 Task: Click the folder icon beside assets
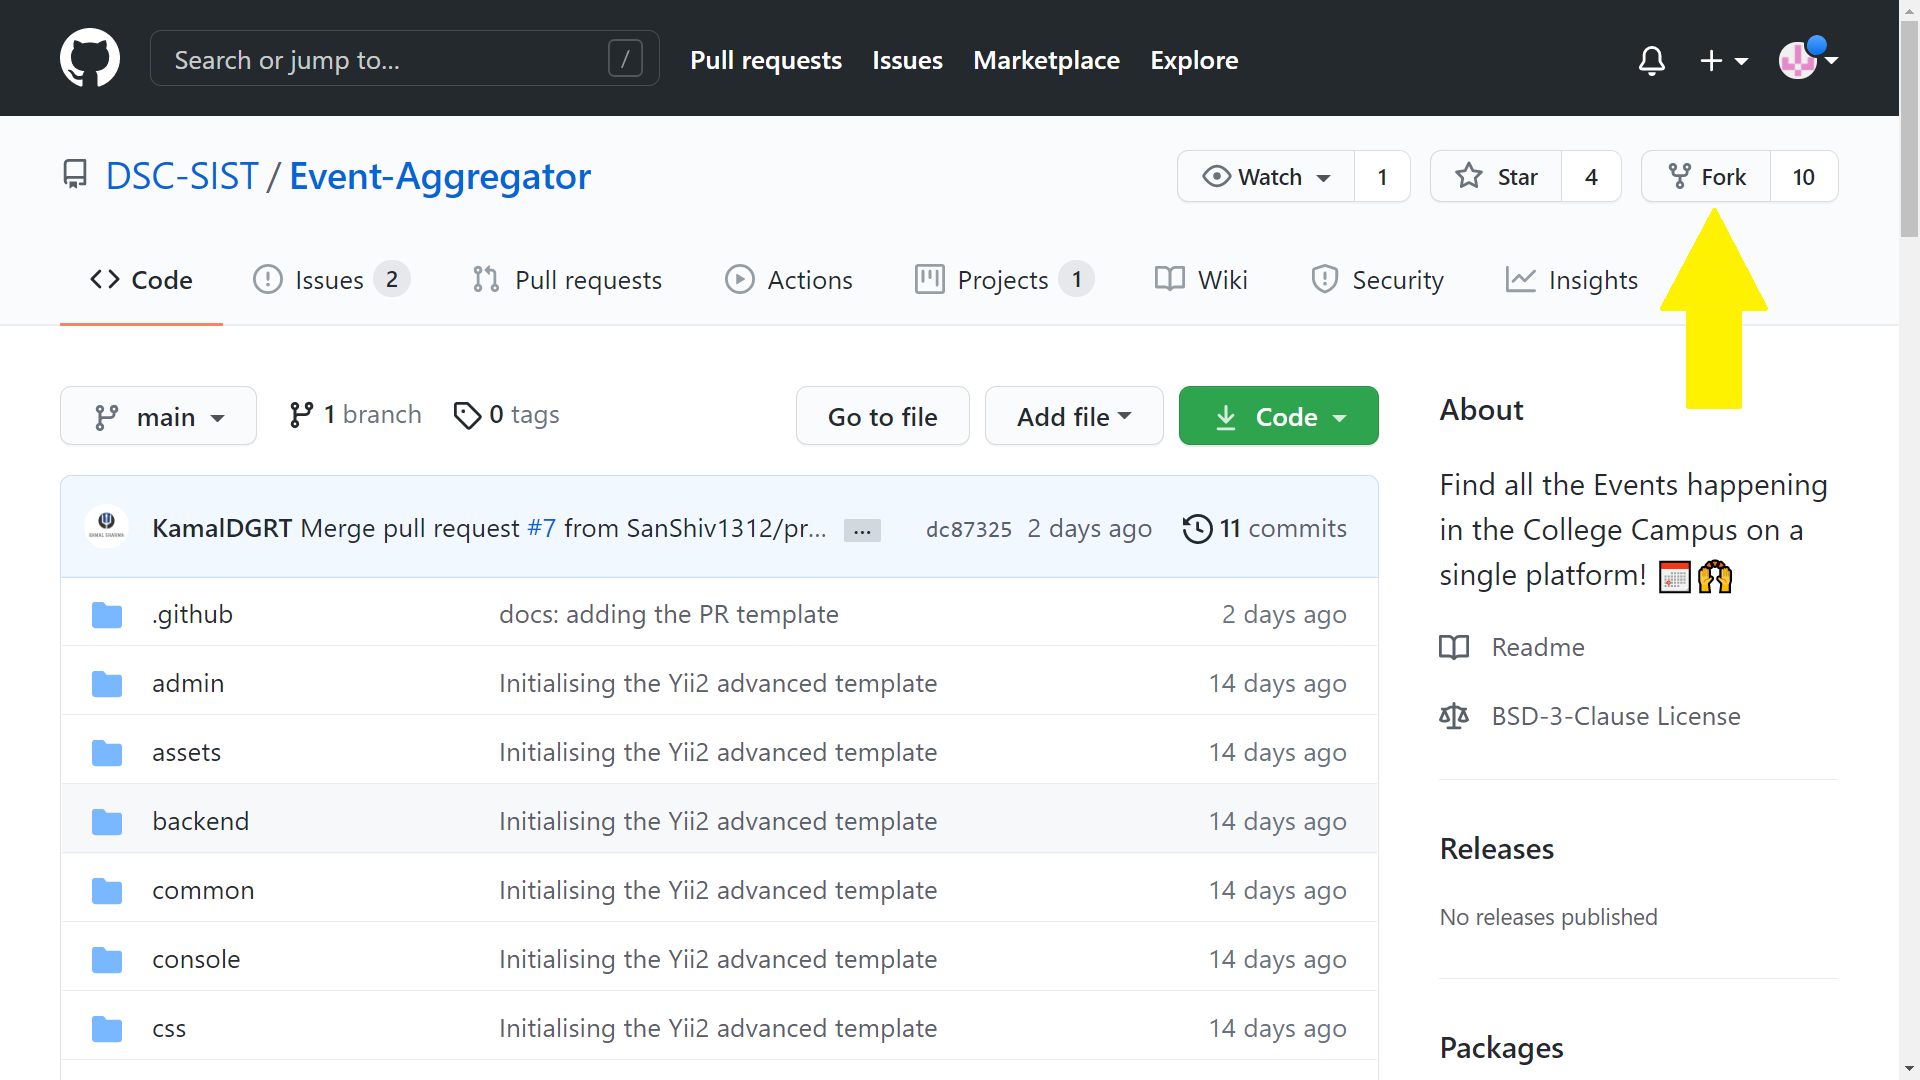(107, 753)
